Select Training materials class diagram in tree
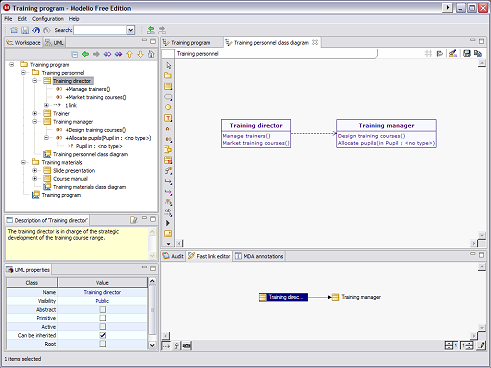 [x=89, y=187]
